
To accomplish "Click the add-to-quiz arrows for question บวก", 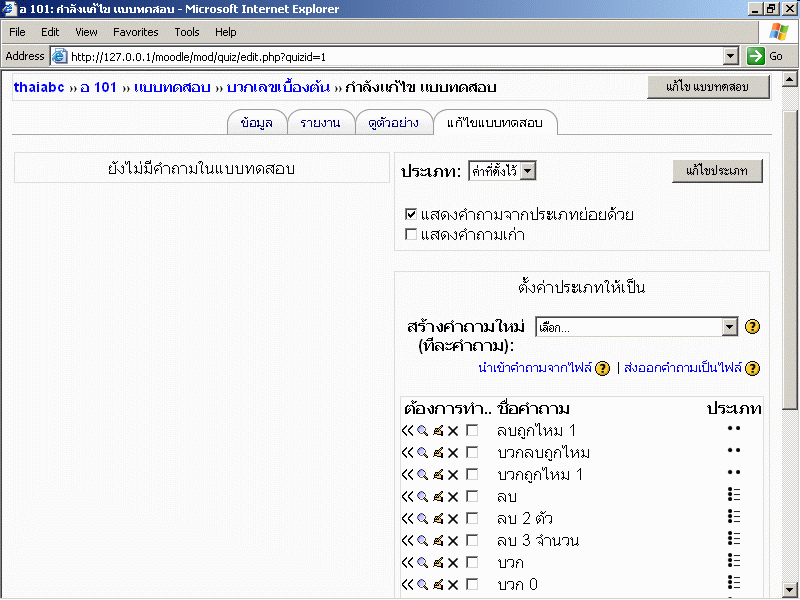I will (407, 562).
